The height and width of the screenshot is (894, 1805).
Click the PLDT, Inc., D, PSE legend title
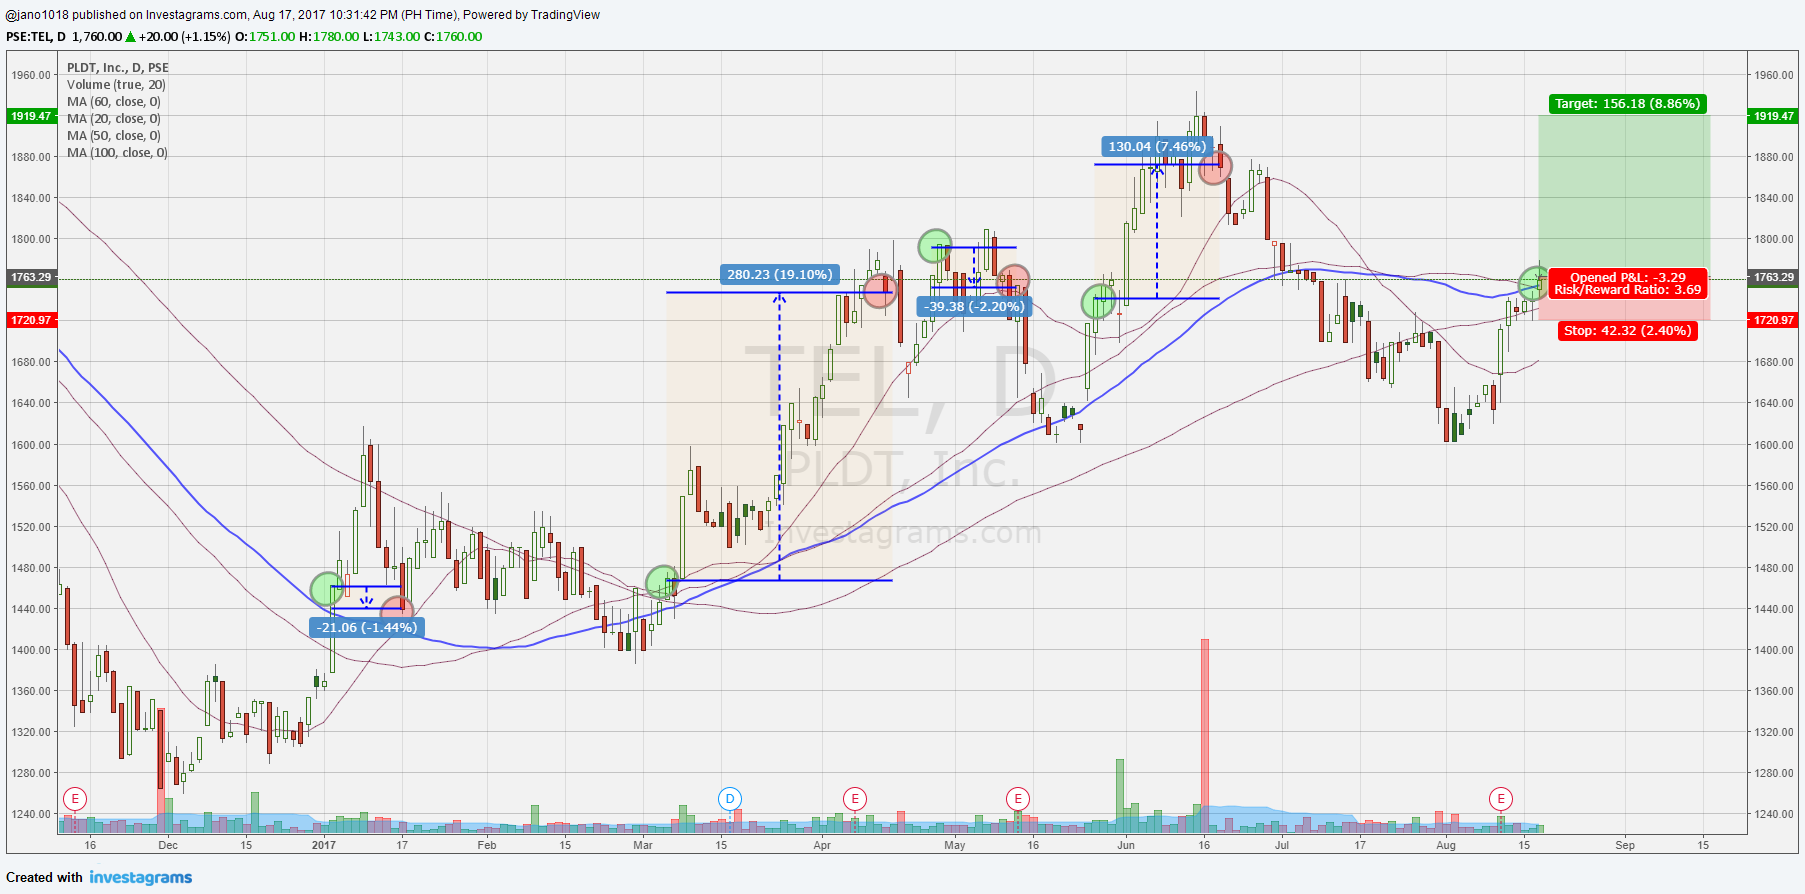118,68
